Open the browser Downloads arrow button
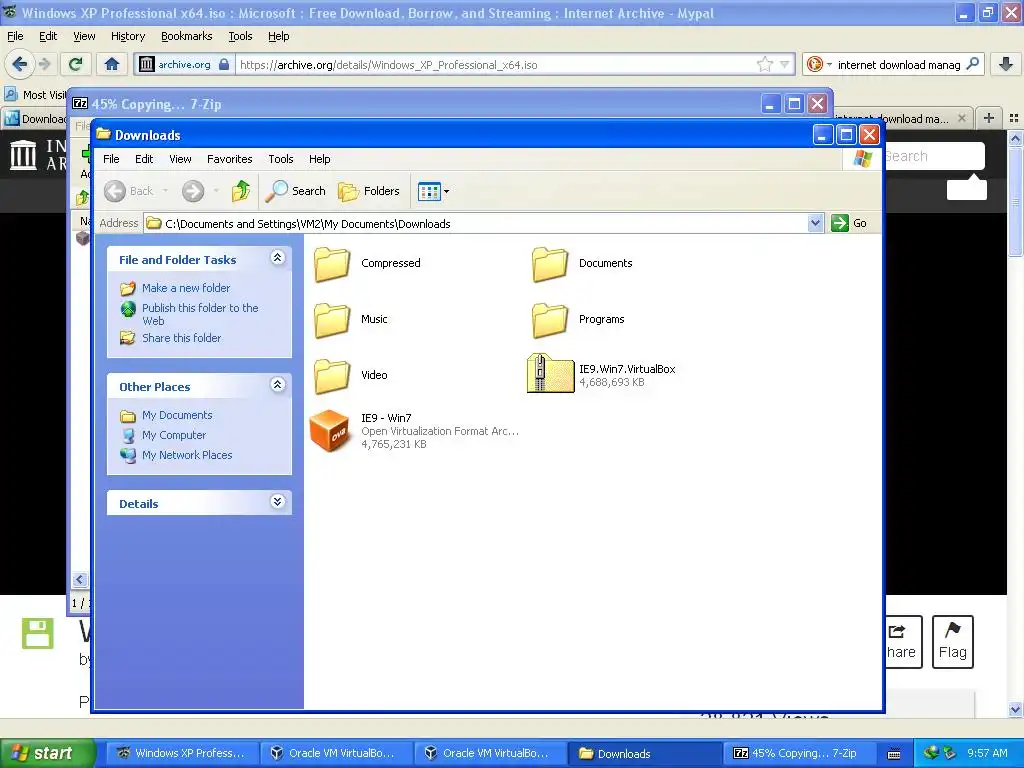1024x768 pixels. (1006, 64)
